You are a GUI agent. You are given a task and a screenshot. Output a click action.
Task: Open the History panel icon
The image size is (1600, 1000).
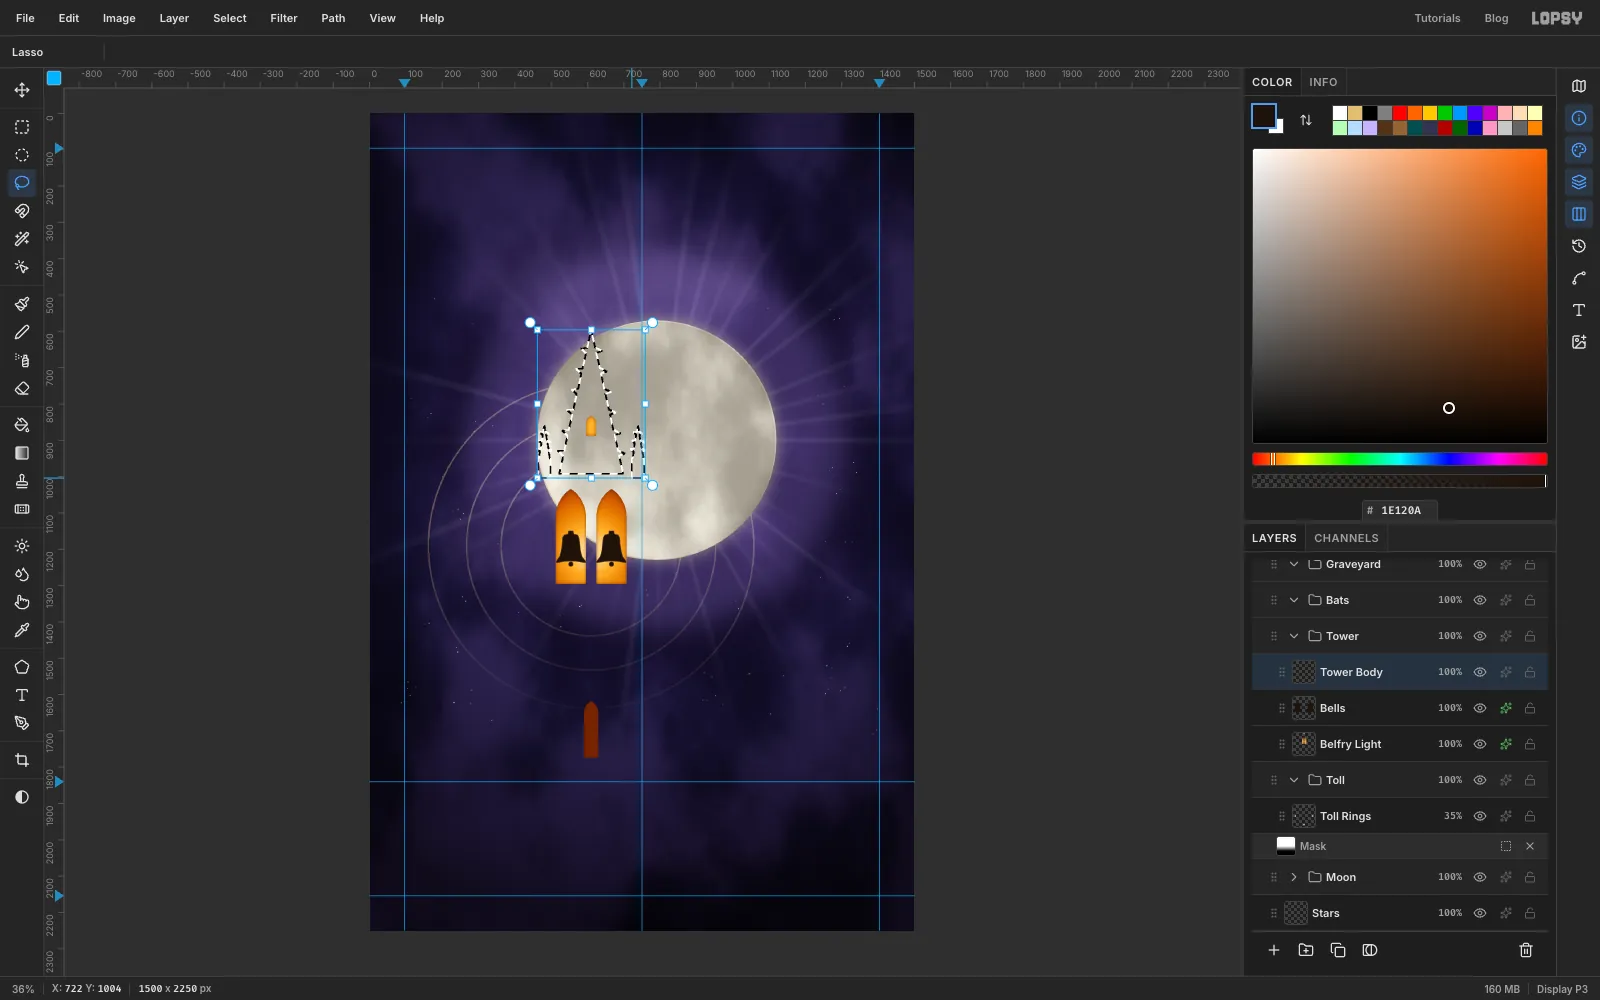coord(1579,246)
